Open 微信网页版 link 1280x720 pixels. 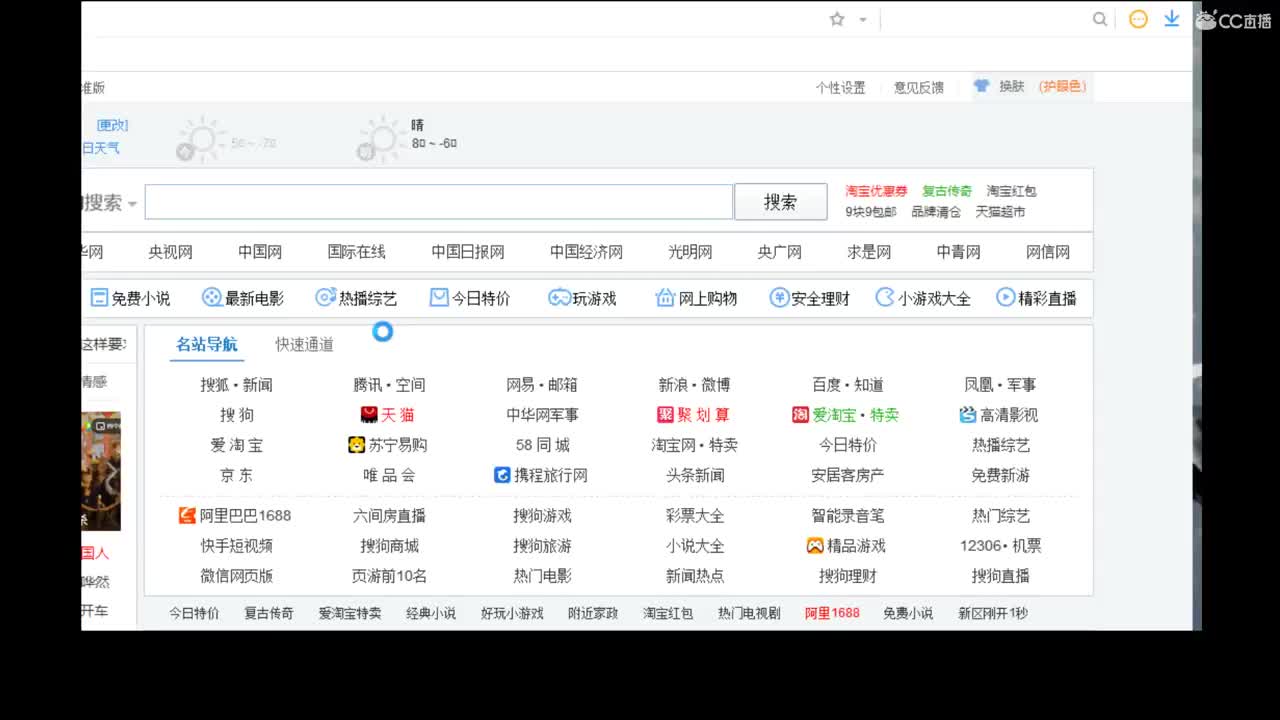[x=236, y=576]
